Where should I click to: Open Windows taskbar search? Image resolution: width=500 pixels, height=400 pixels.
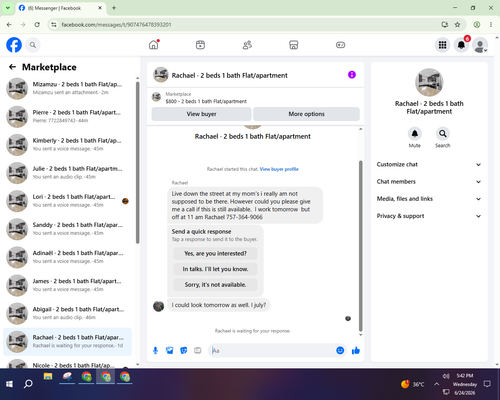pyautogui.click(x=28, y=384)
